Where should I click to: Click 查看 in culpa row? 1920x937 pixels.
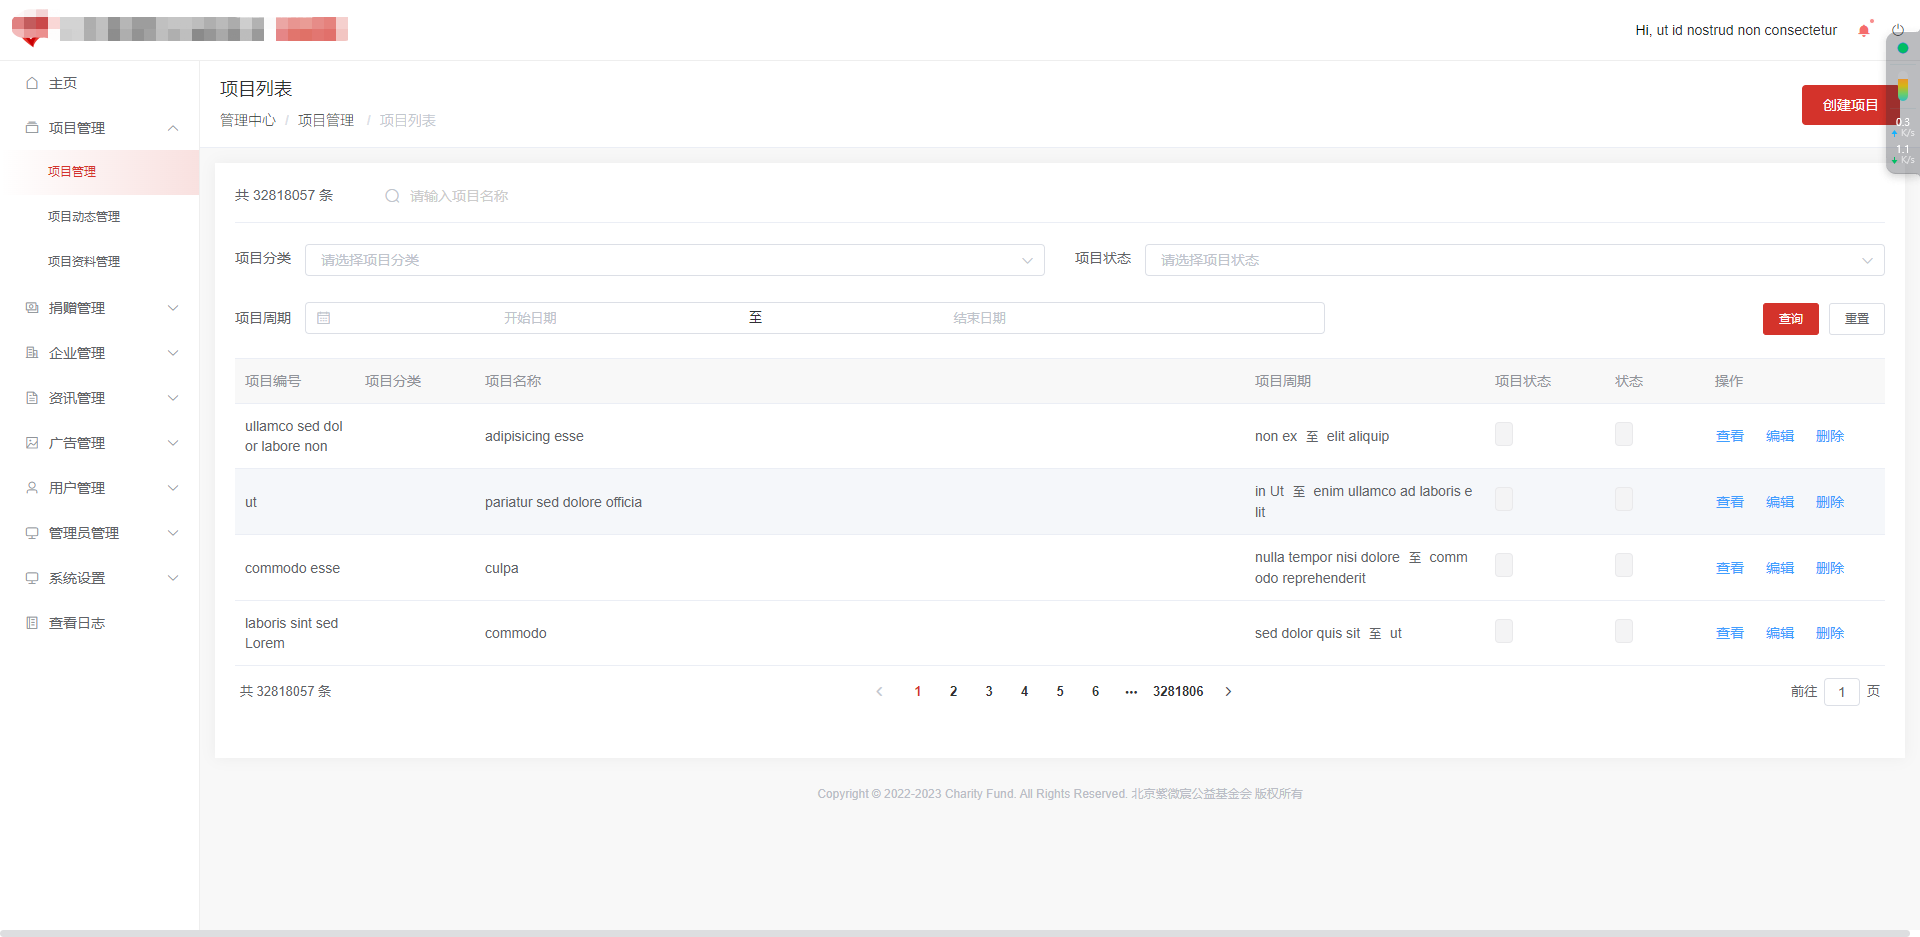[1730, 568]
